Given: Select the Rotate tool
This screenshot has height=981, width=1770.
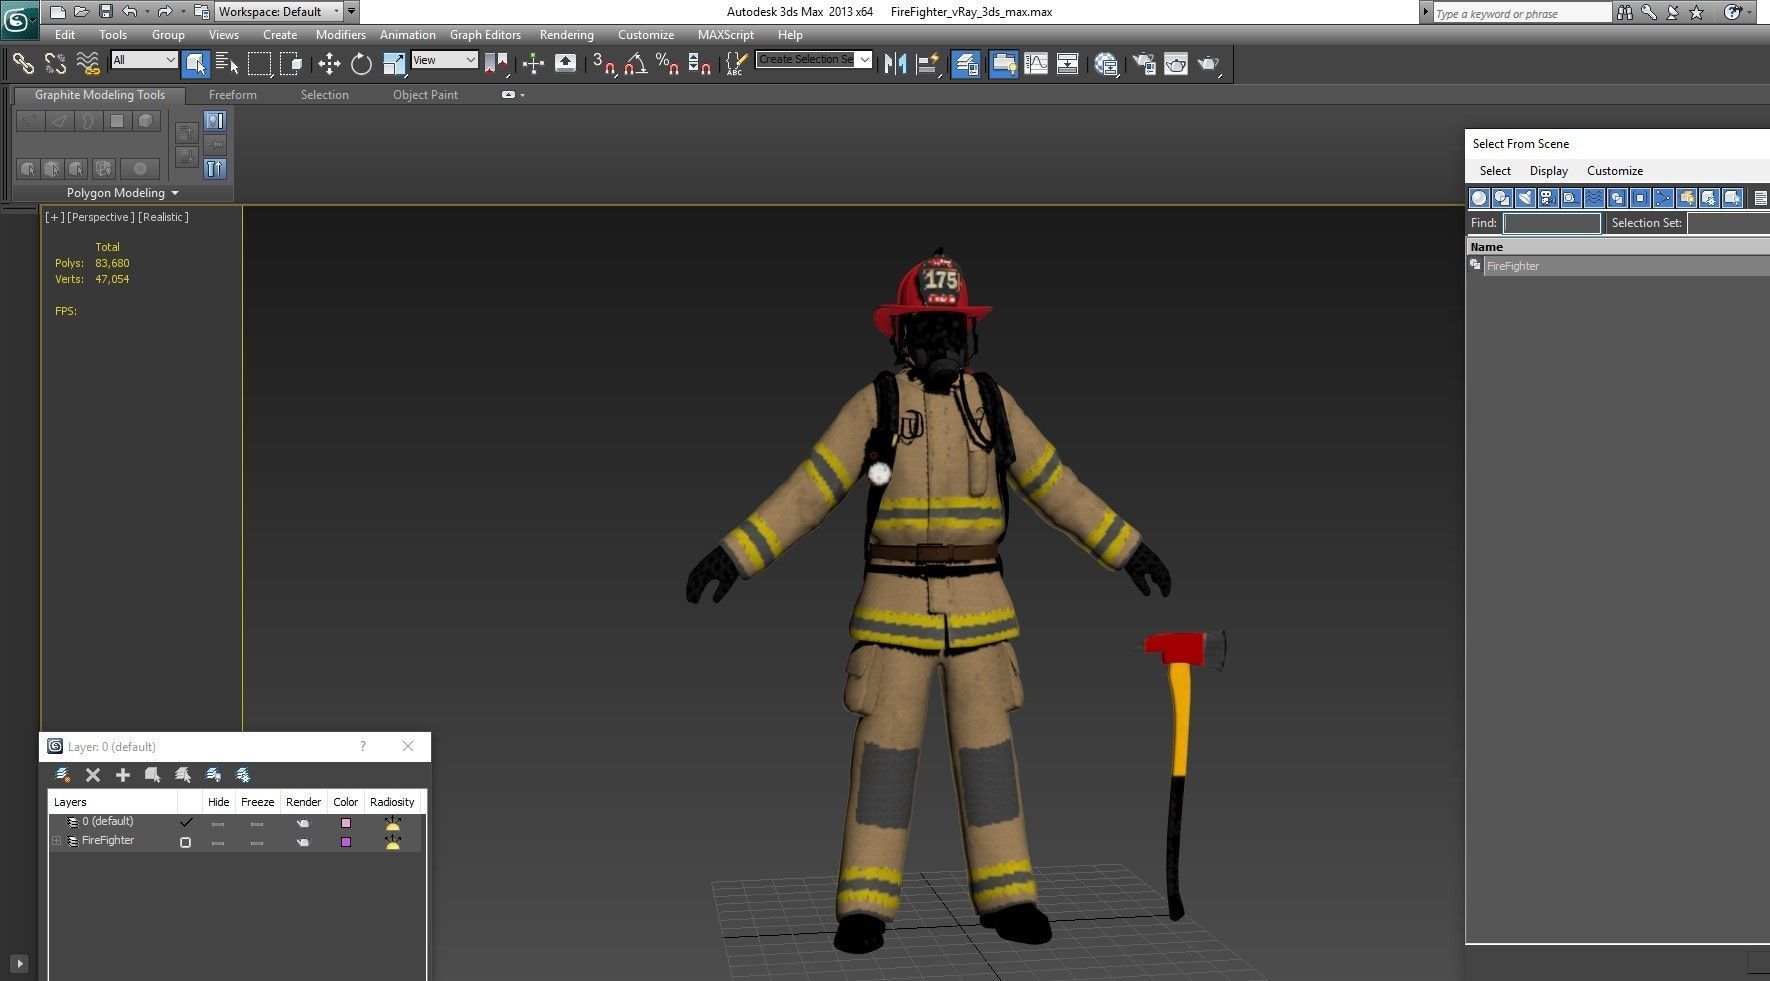Looking at the screenshot, I should pyautogui.click(x=361, y=63).
